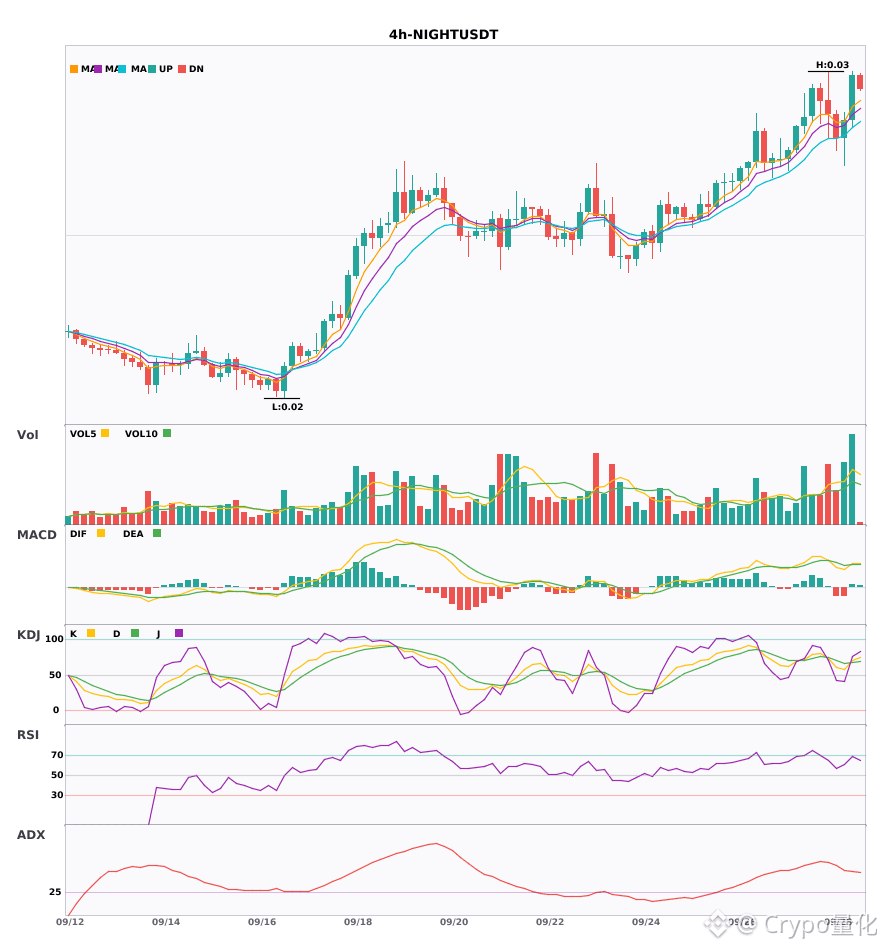The width and height of the screenshot is (885, 950).
Task: Toggle the red DN legend marker
Action: 182,69
